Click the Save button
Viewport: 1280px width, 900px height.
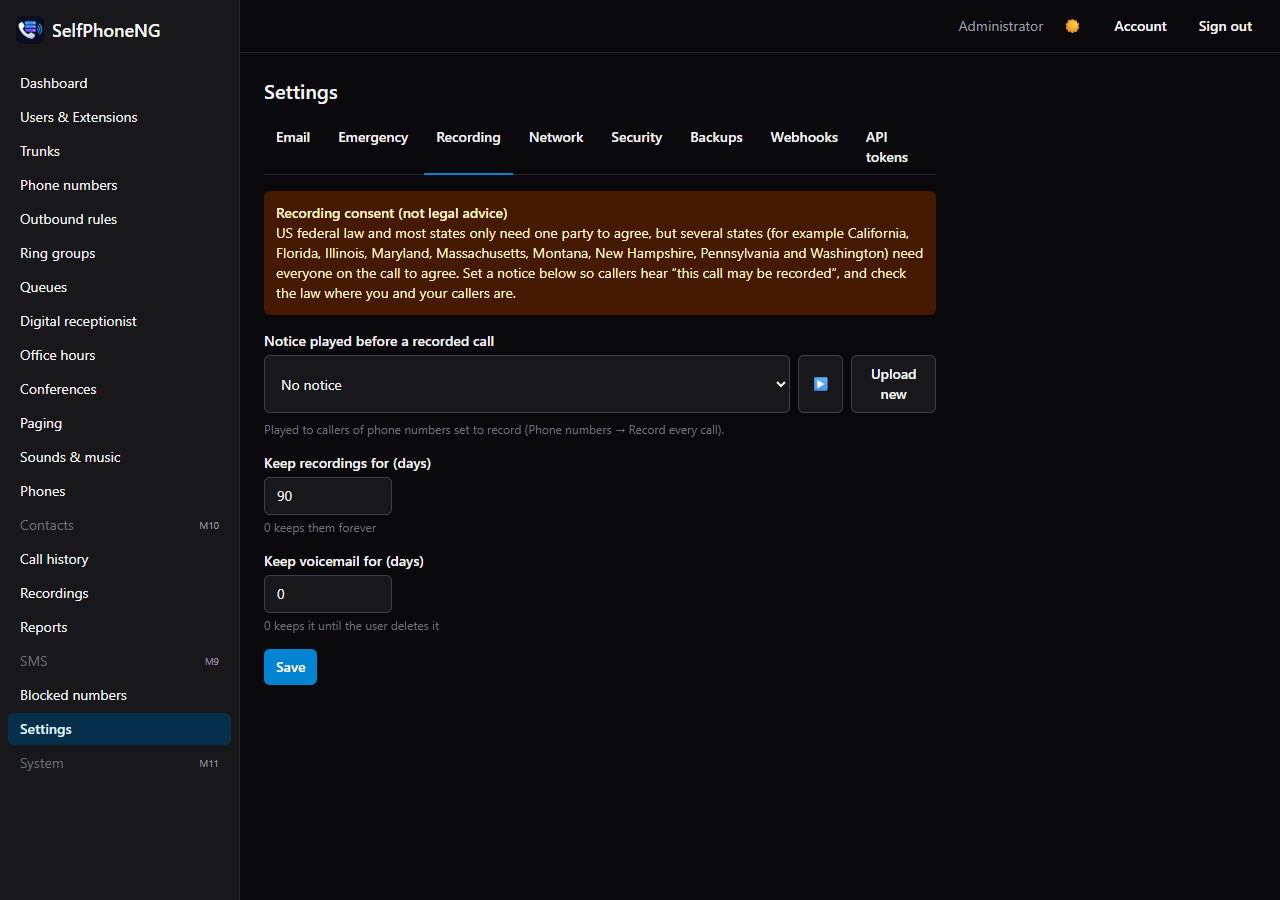[x=290, y=667]
